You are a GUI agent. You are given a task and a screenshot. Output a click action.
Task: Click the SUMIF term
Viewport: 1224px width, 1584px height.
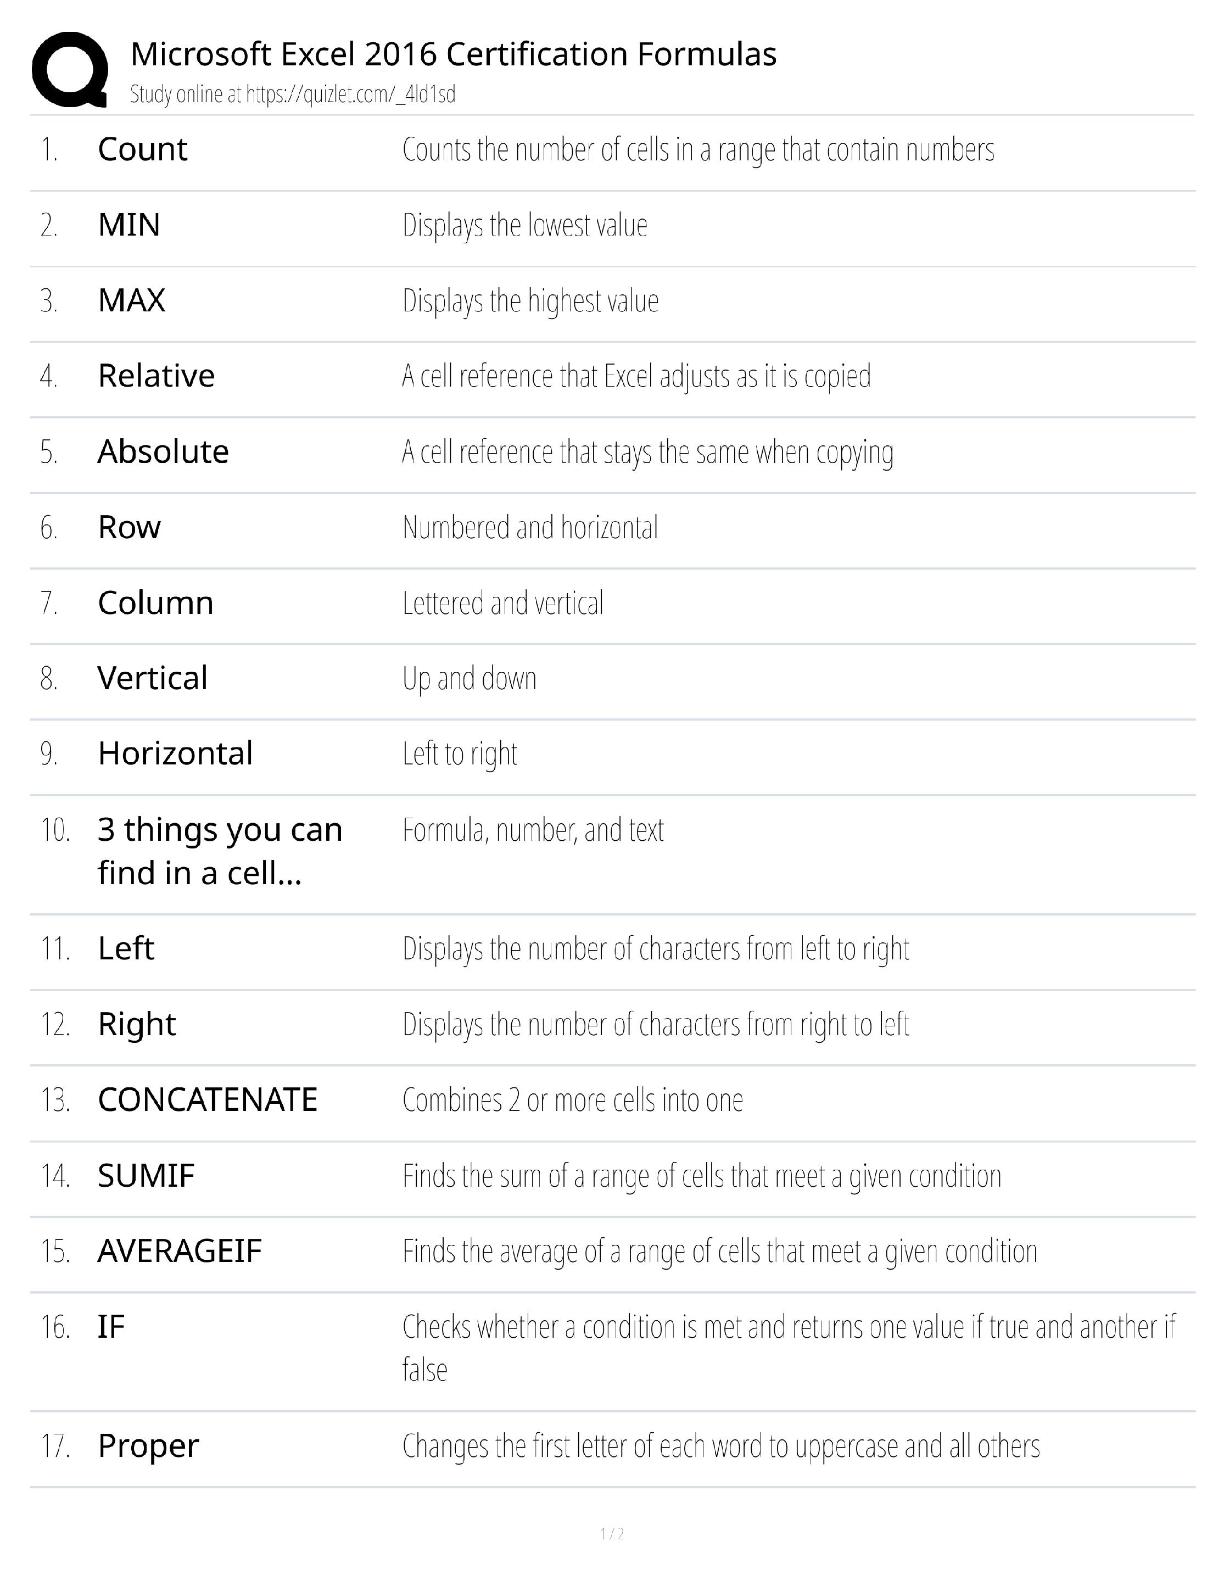pos(146,1176)
